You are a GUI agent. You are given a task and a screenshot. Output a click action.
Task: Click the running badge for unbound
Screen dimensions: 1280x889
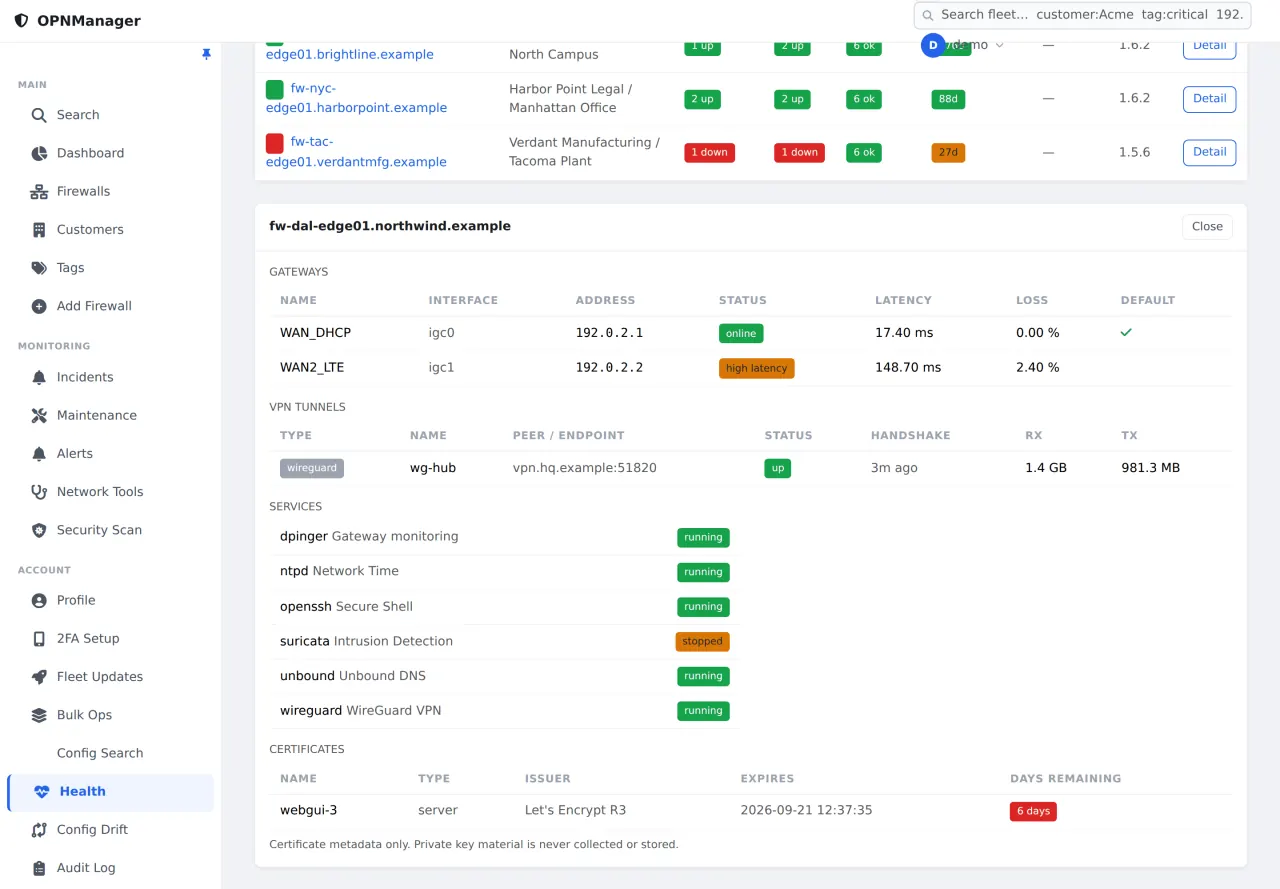703,677
